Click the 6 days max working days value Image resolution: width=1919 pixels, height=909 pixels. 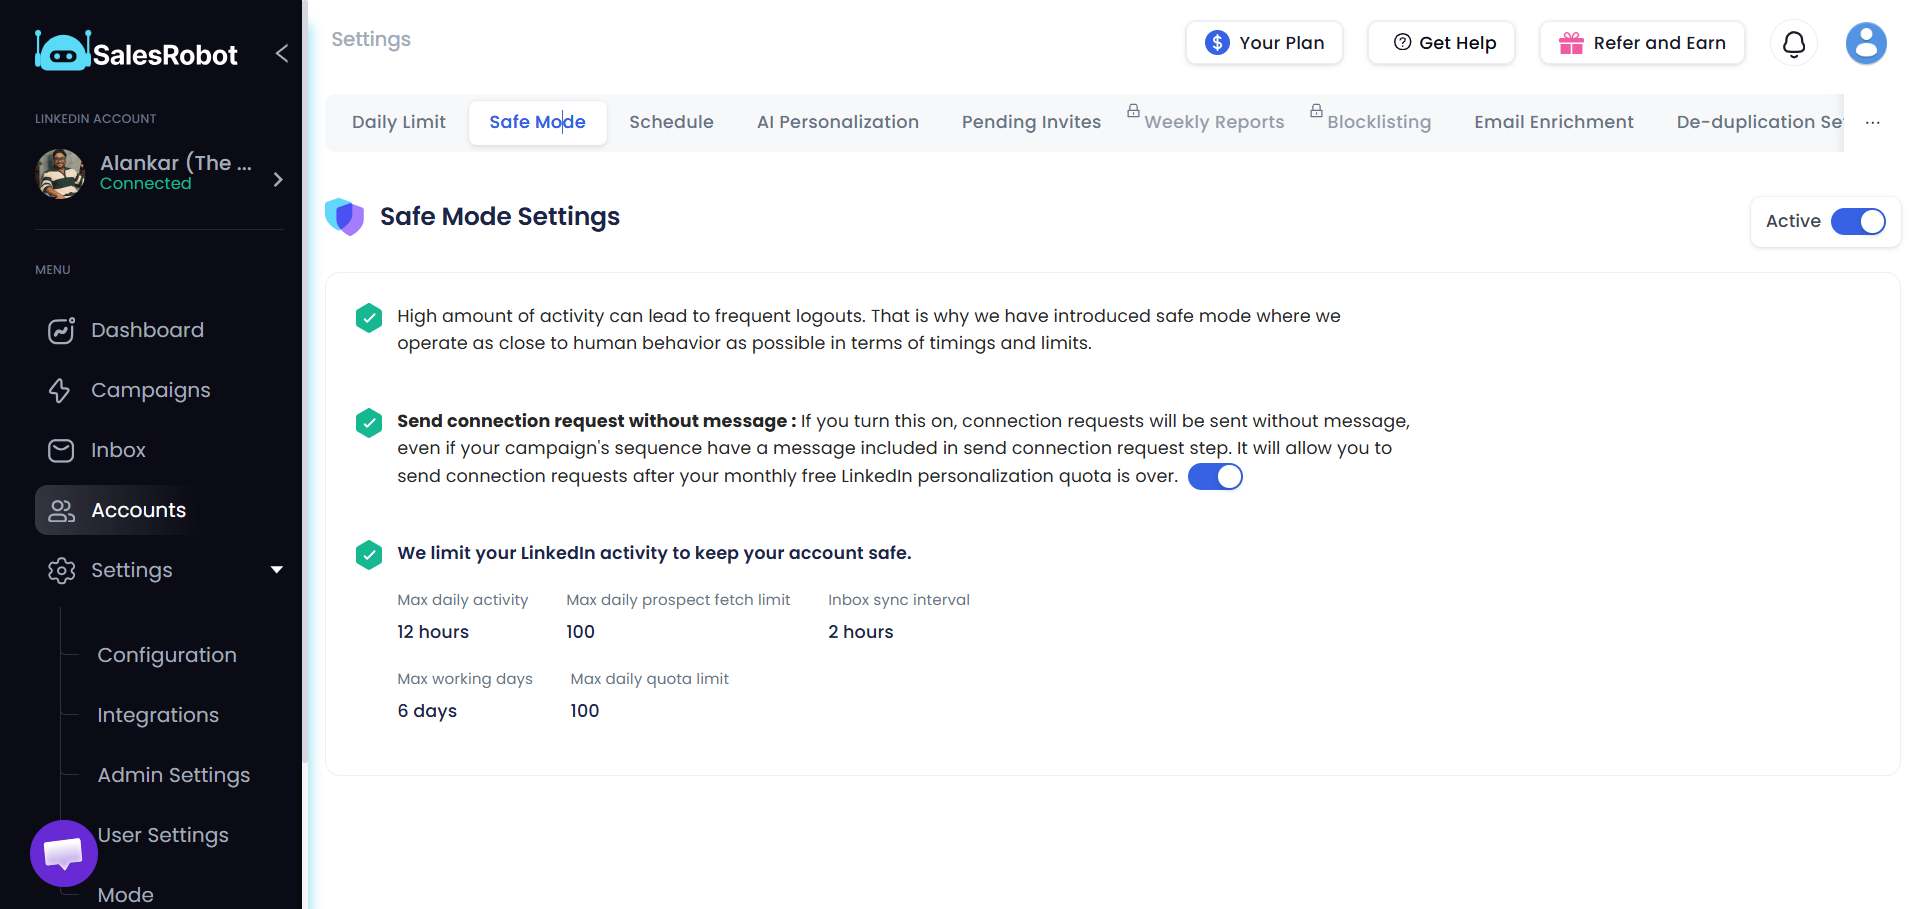click(x=427, y=711)
